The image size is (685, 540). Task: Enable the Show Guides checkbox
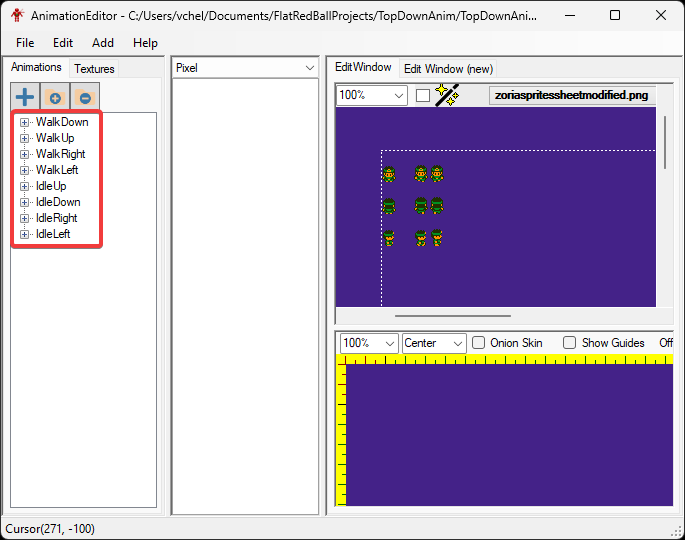(x=570, y=343)
